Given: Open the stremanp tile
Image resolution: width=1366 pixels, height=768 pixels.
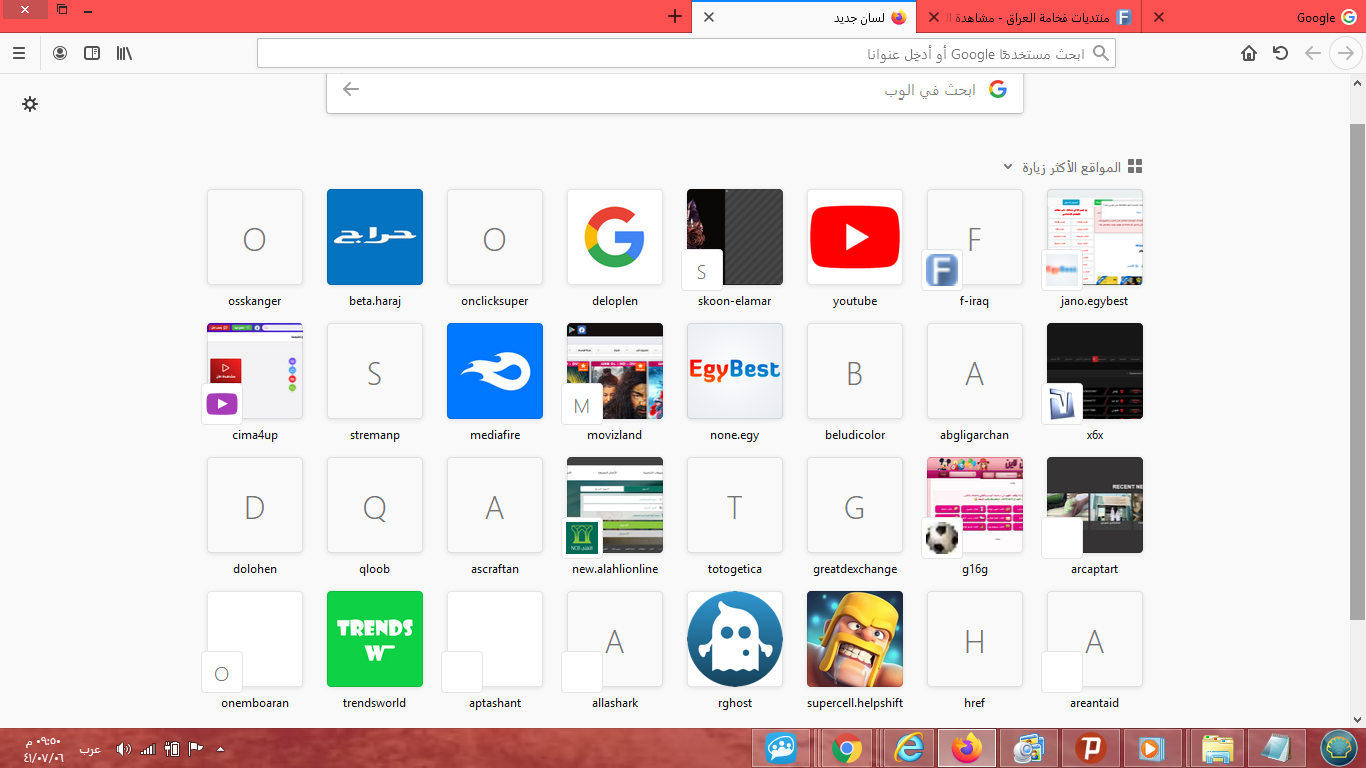Looking at the screenshot, I should (375, 371).
